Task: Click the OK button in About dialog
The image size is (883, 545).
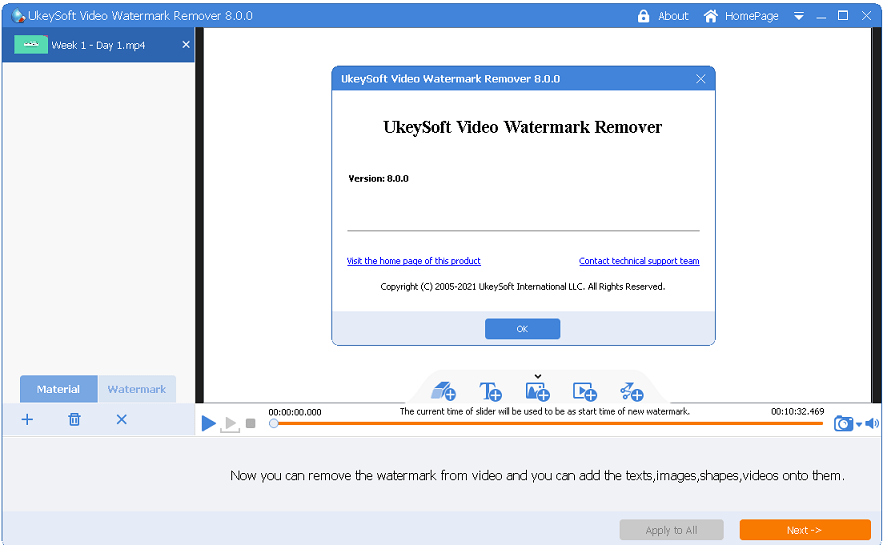Action: 522,329
